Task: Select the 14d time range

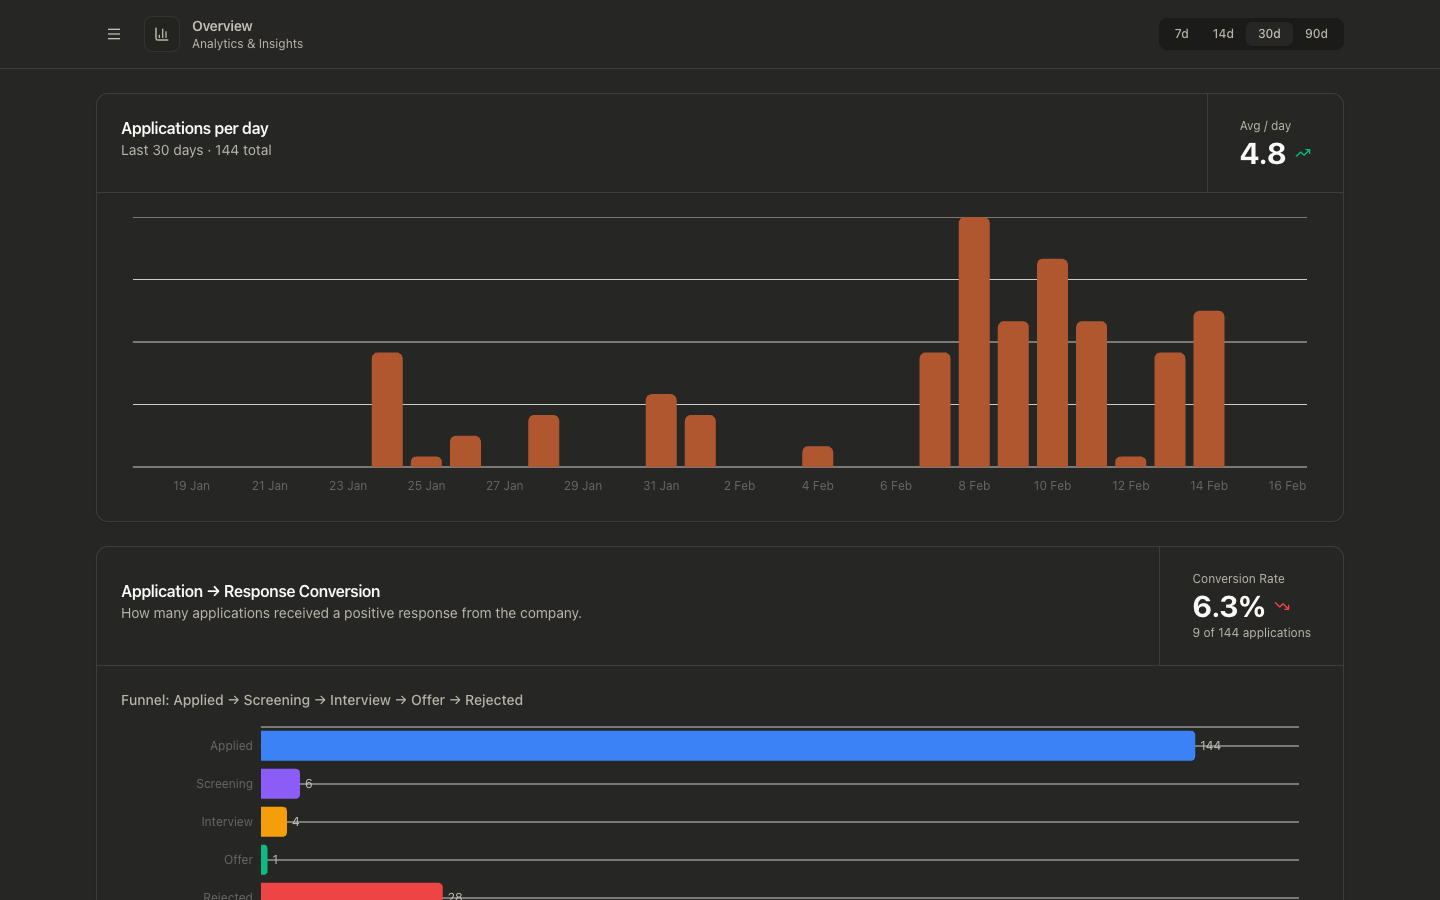Action: click(x=1222, y=33)
